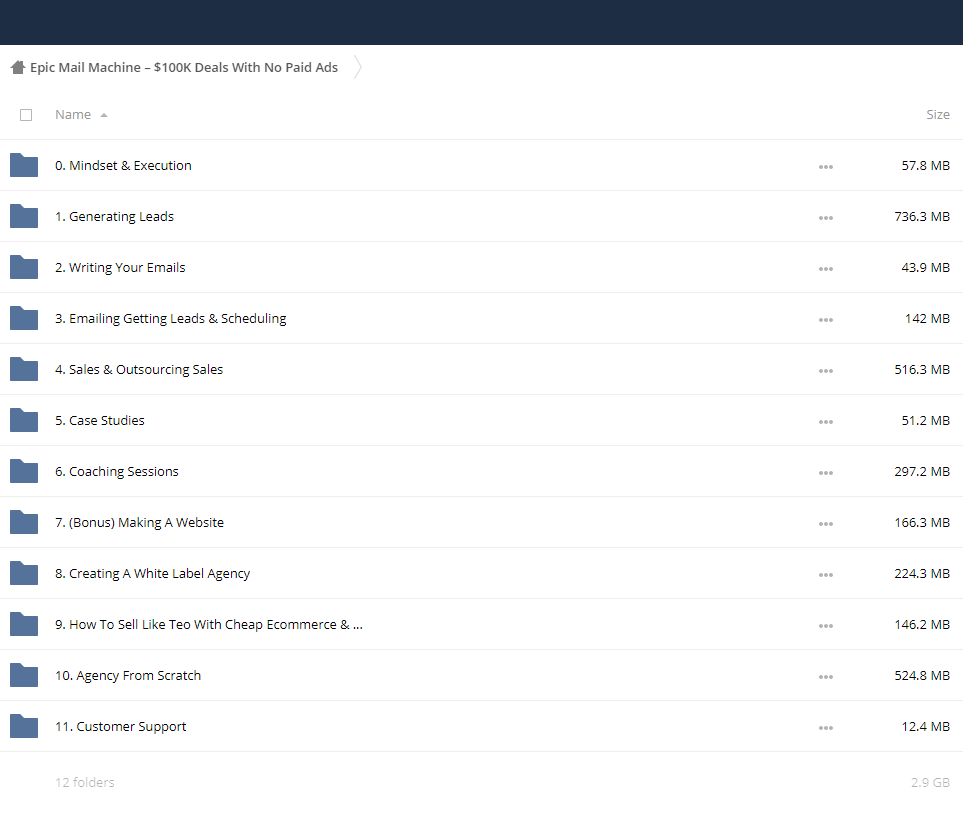
Task: Open the 2. Writing Your Emails folder
Action: (120, 268)
